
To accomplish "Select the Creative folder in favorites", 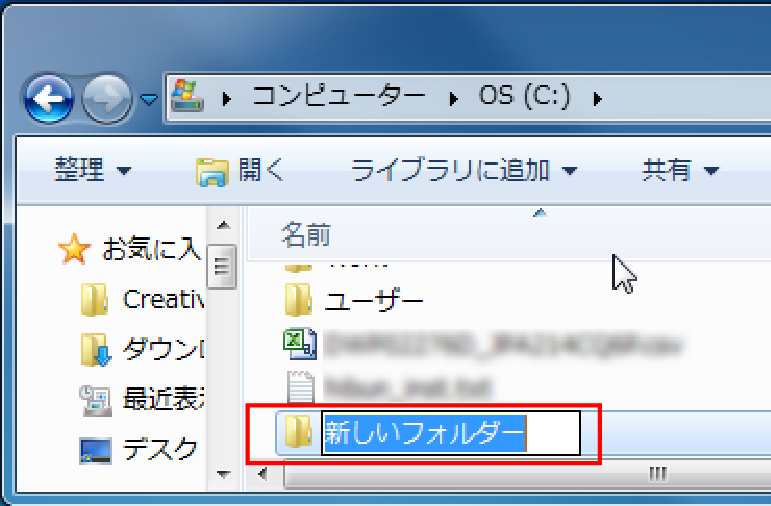I will [x=162, y=299].
